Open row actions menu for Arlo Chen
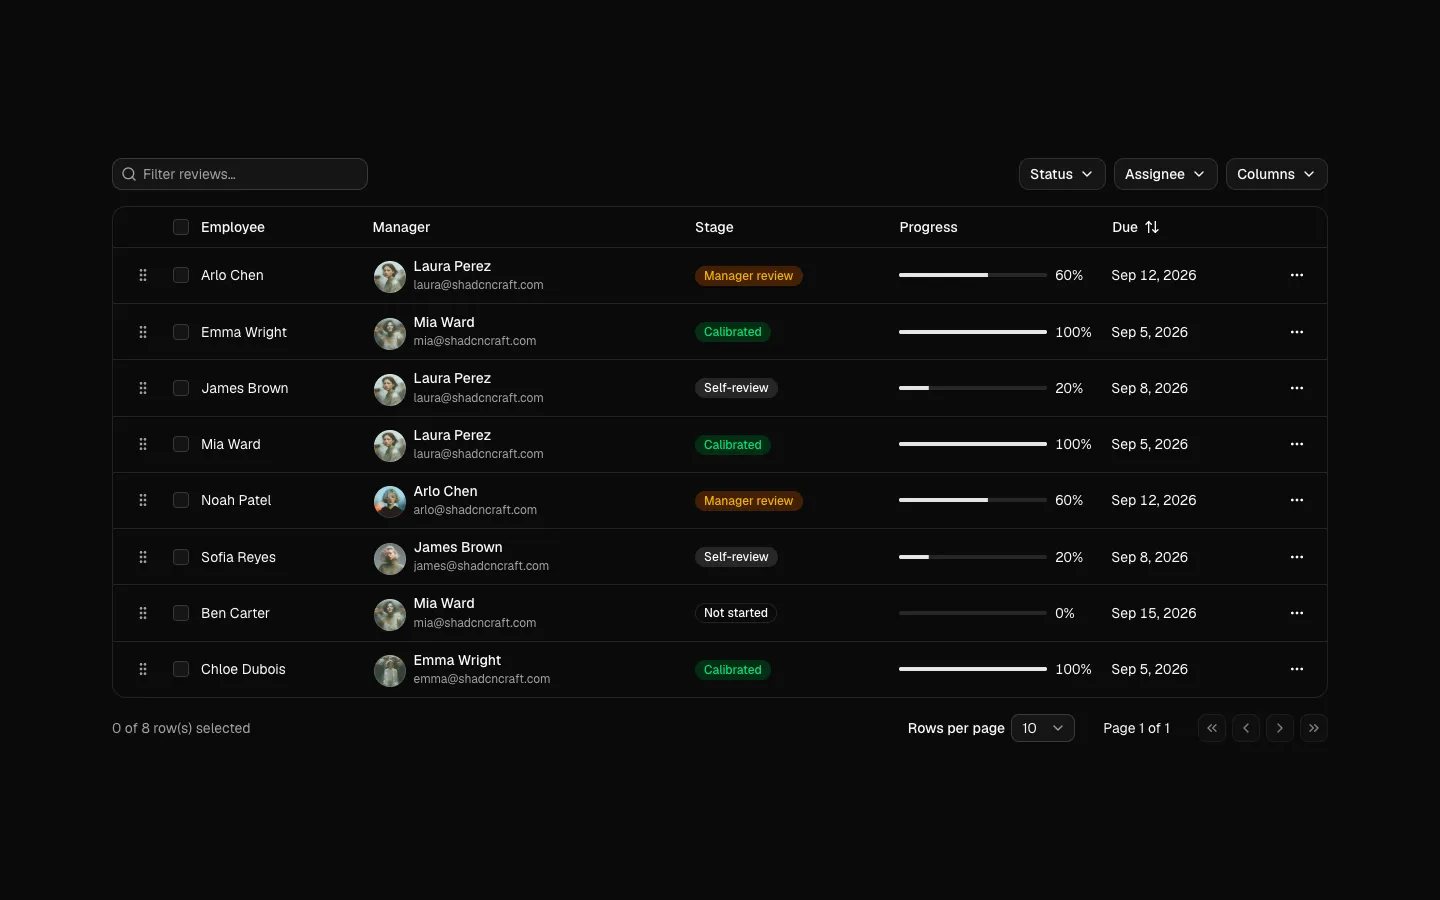 pyautogui.click(x=1297, y=275)
